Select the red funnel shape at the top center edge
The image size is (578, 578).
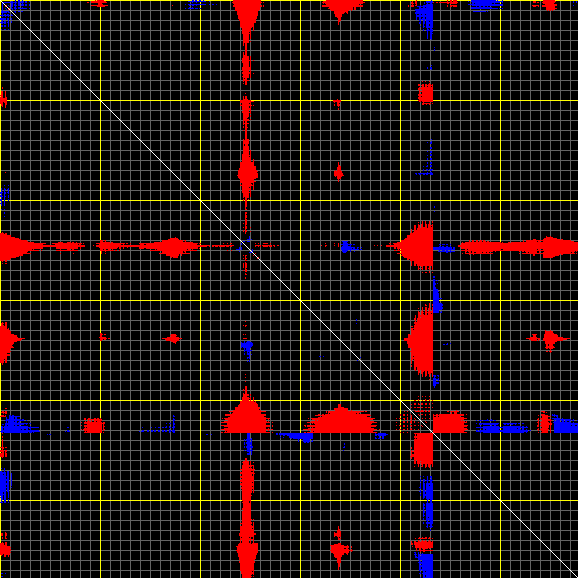[x=247, y=17]
